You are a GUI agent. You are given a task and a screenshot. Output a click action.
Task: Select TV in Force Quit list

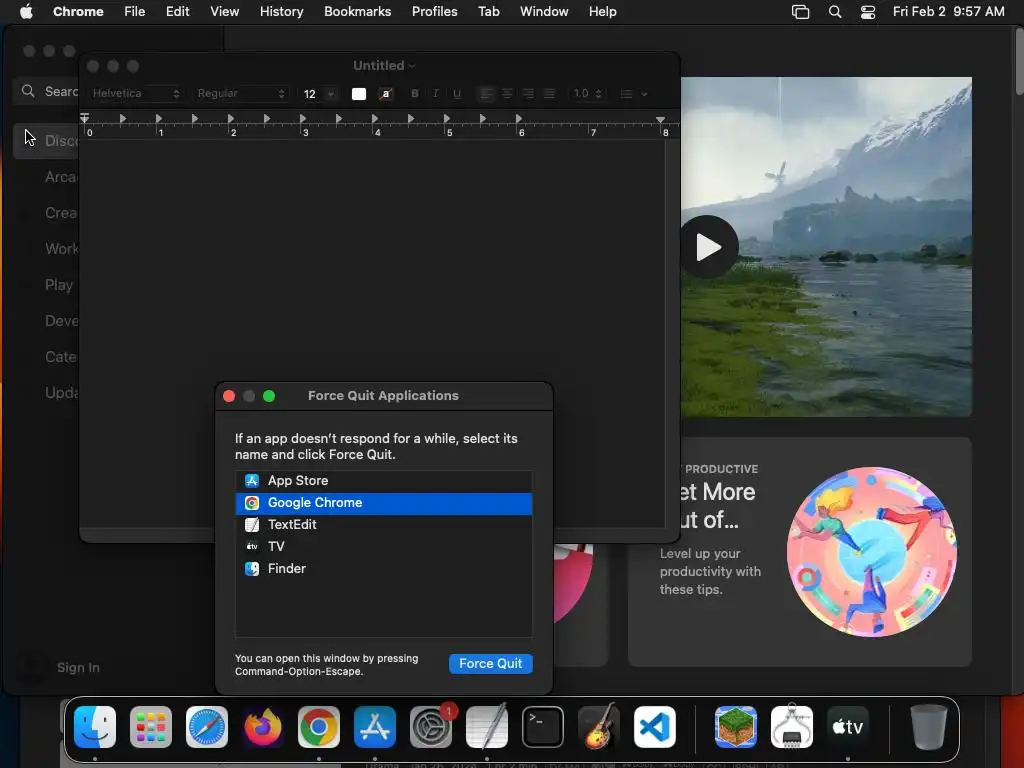[383, 547]
